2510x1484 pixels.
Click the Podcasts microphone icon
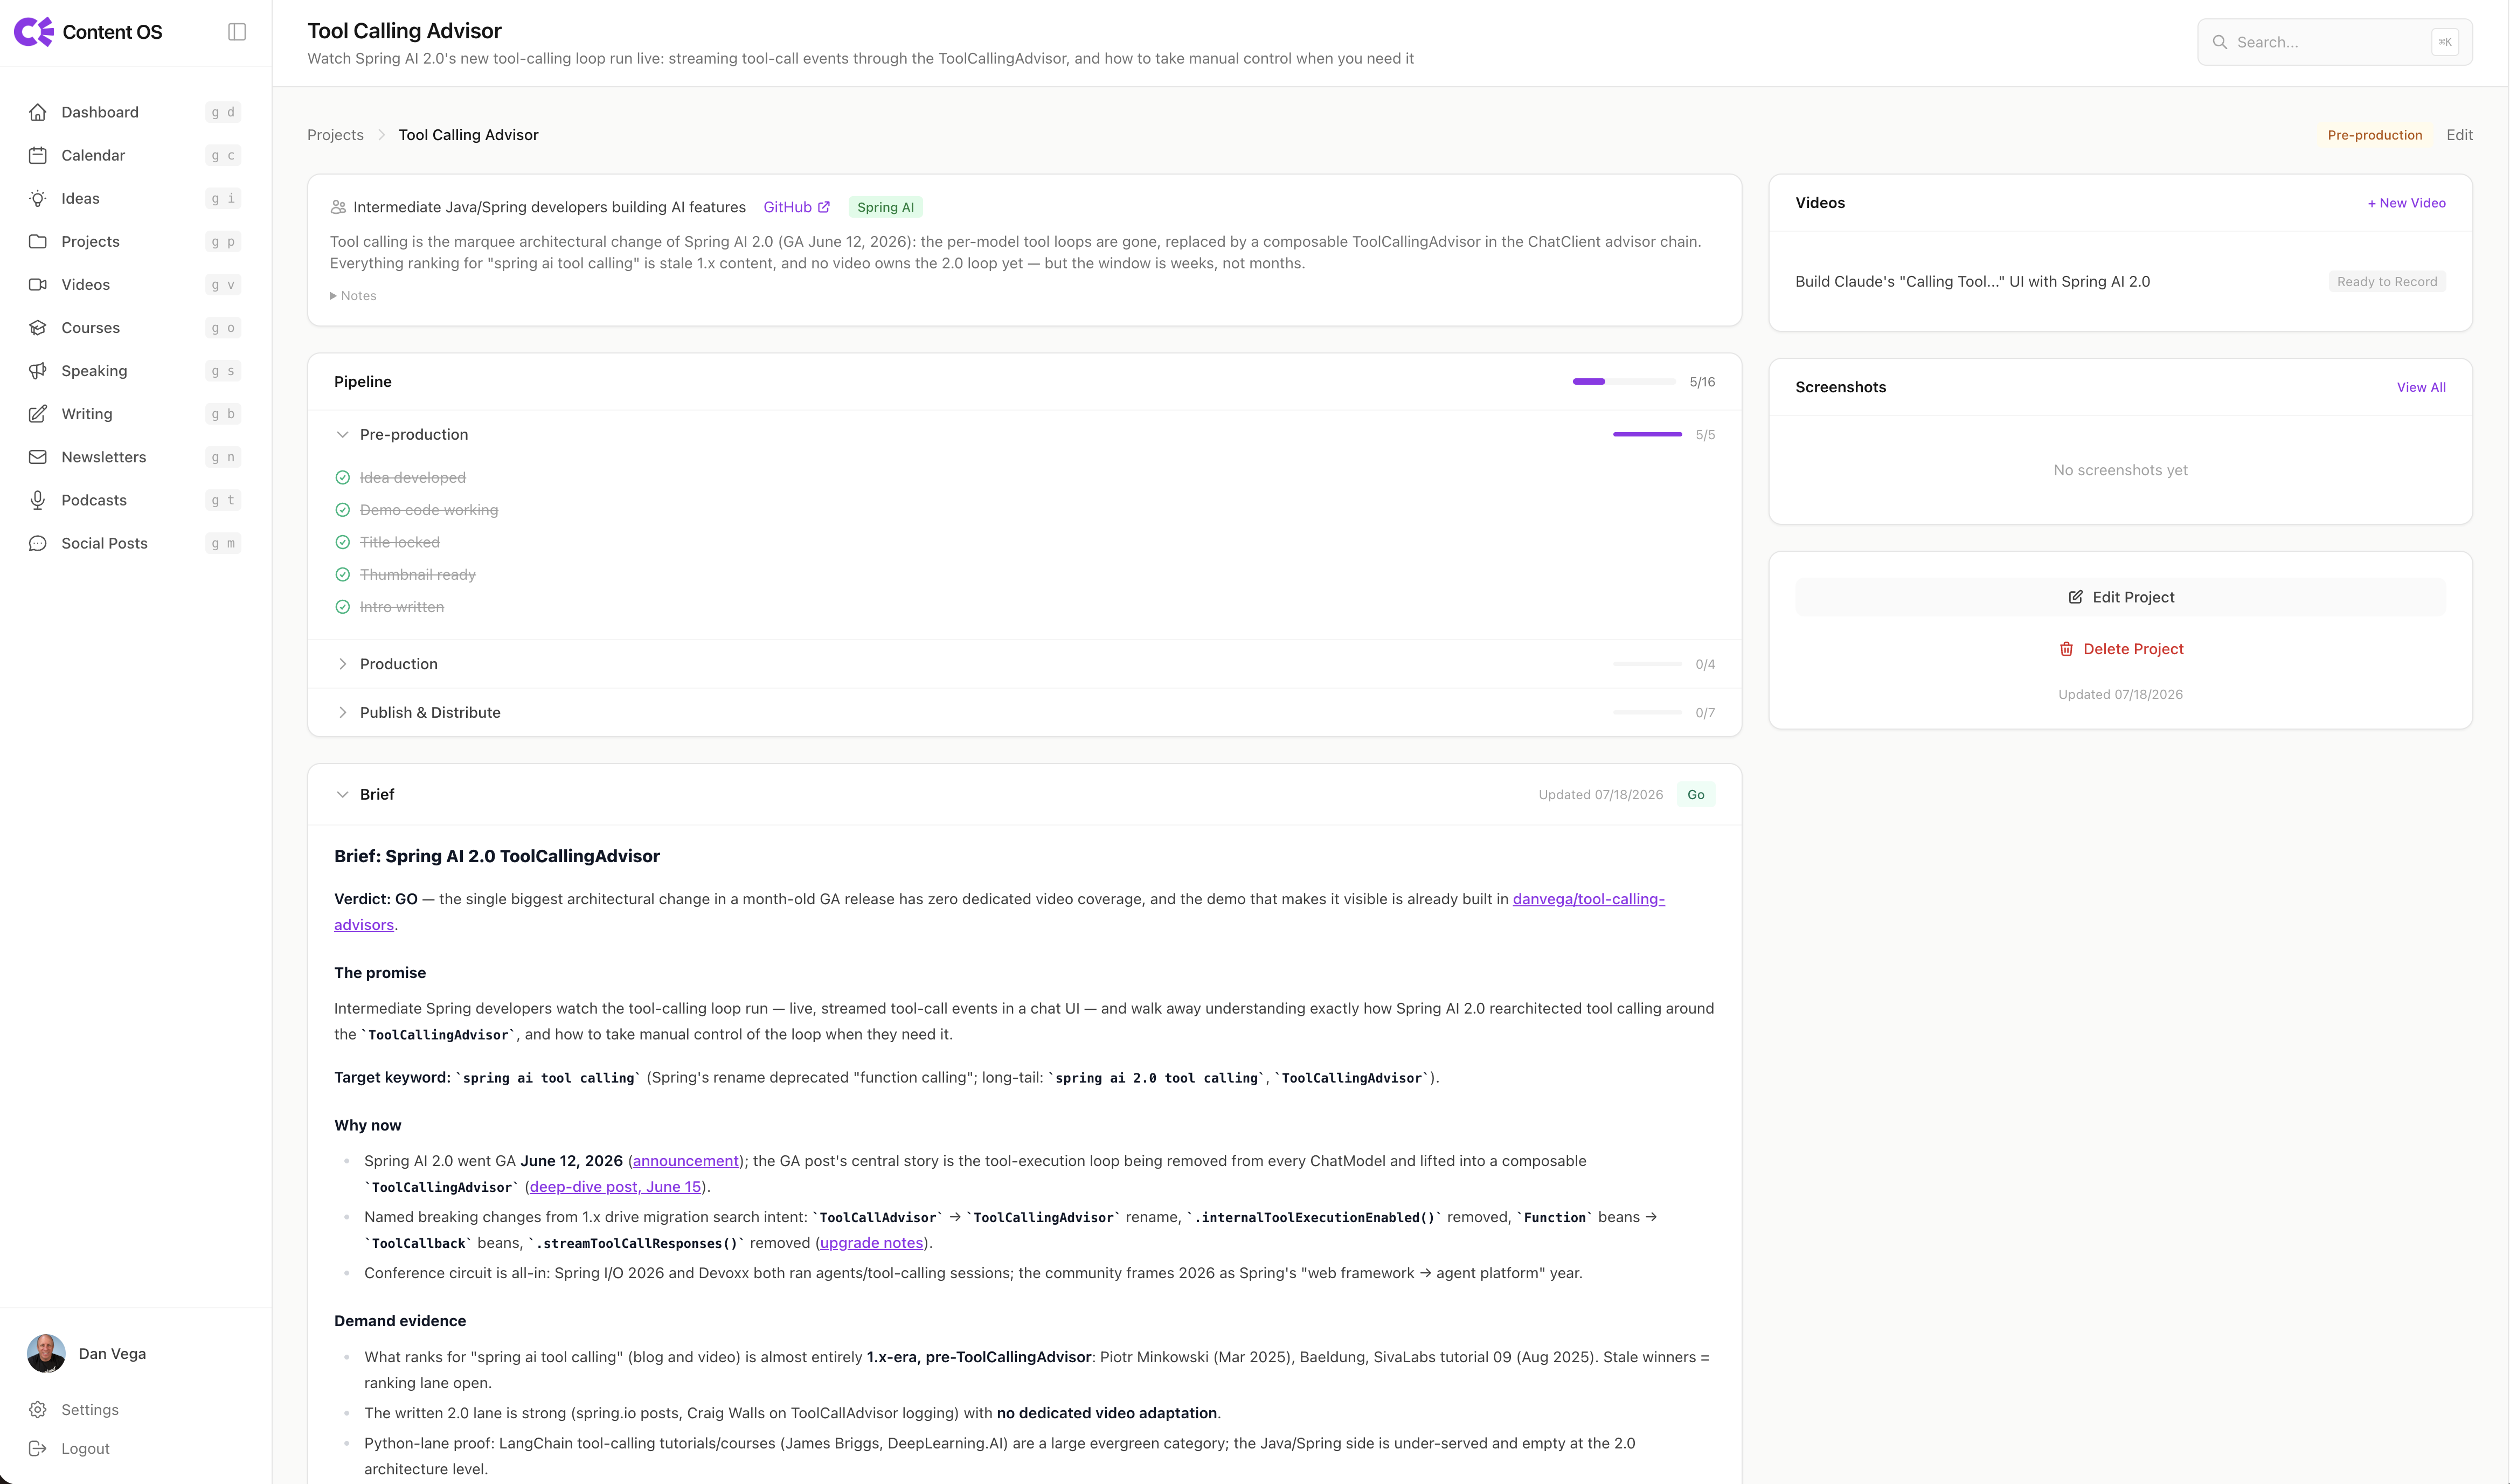pyautogui.click(x=38, y=500)
